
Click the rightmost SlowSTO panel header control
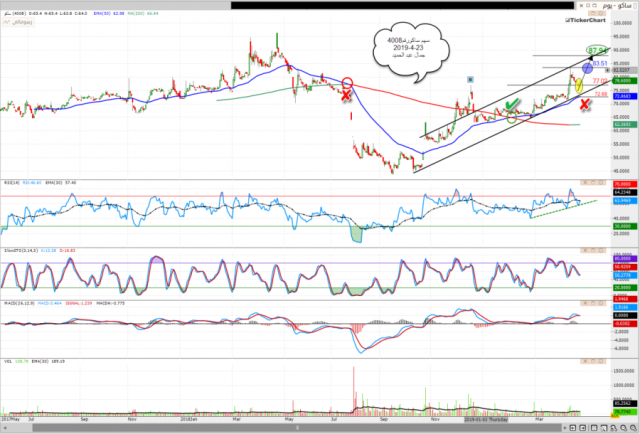coord(601,250)
